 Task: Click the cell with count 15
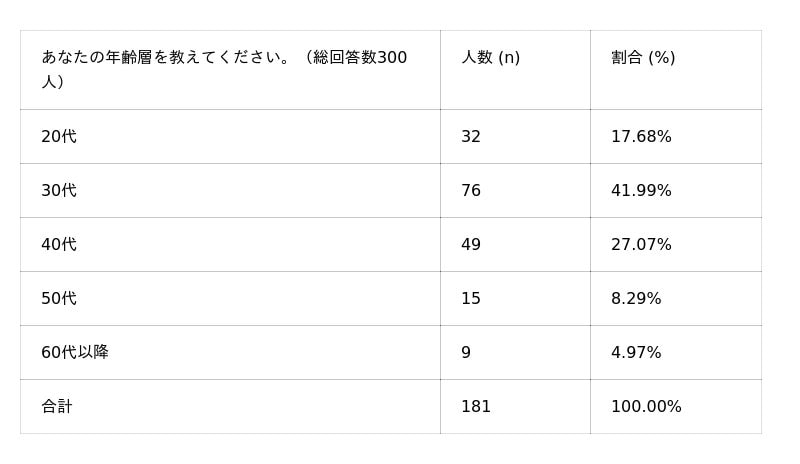[x=471, y=299]
